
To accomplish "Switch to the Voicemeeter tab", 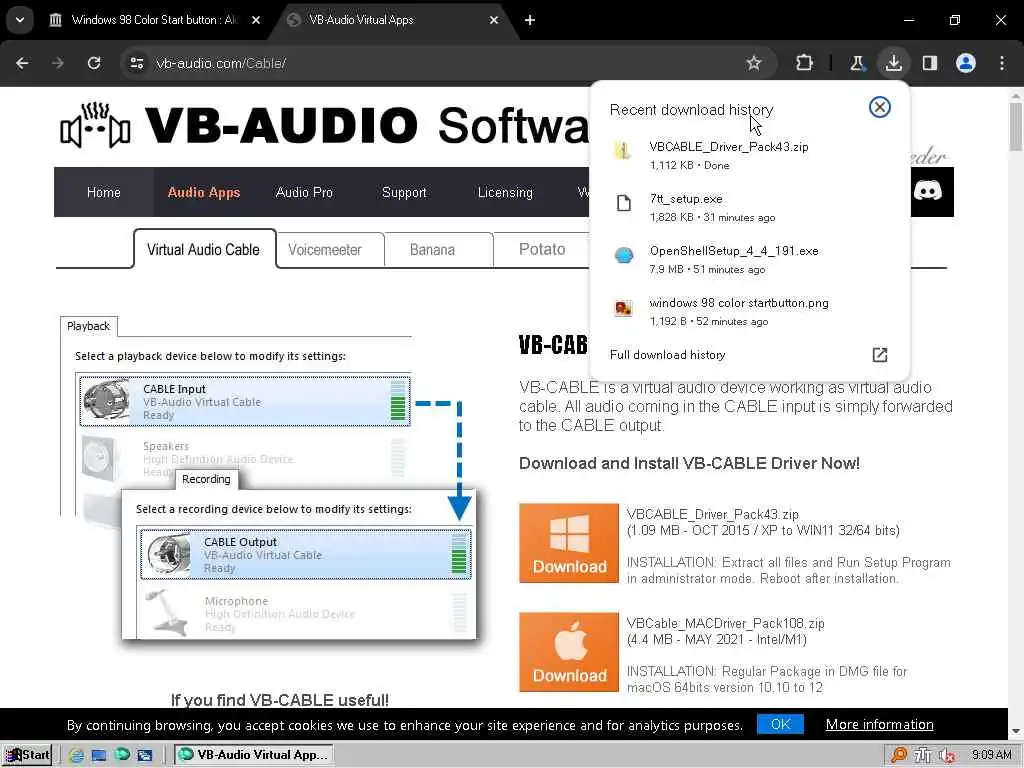I will point(325,249).
